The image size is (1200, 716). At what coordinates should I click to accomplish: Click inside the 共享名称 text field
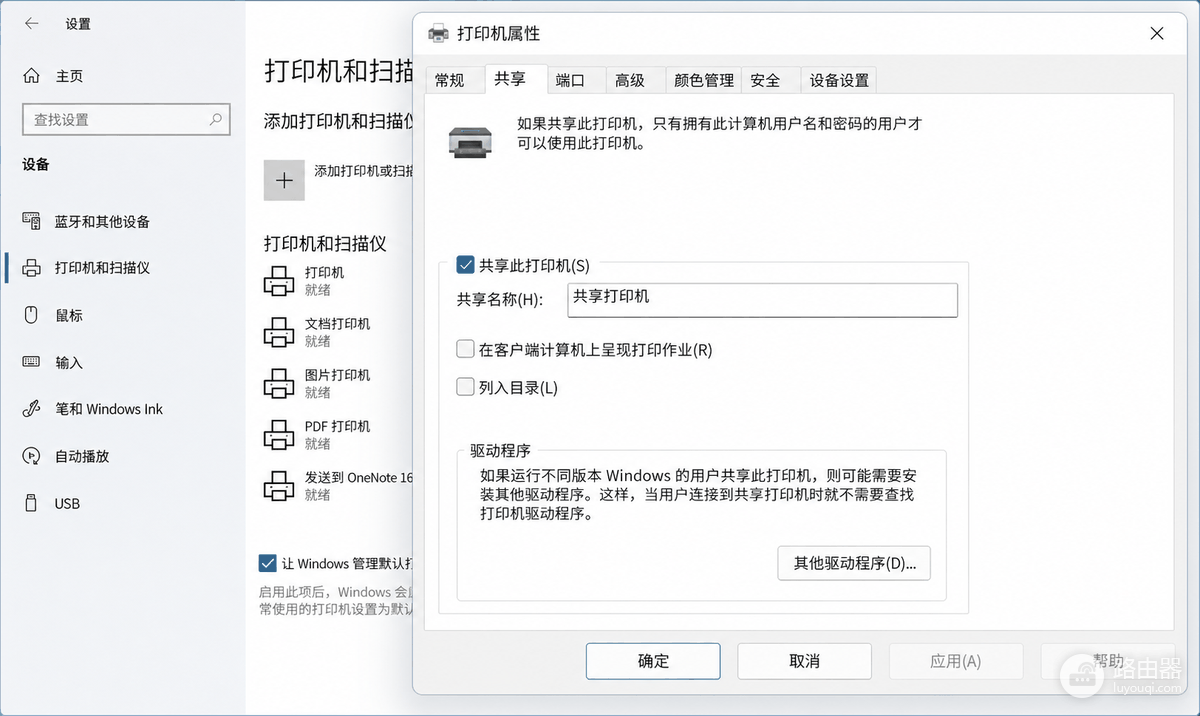tap(762, 300)
